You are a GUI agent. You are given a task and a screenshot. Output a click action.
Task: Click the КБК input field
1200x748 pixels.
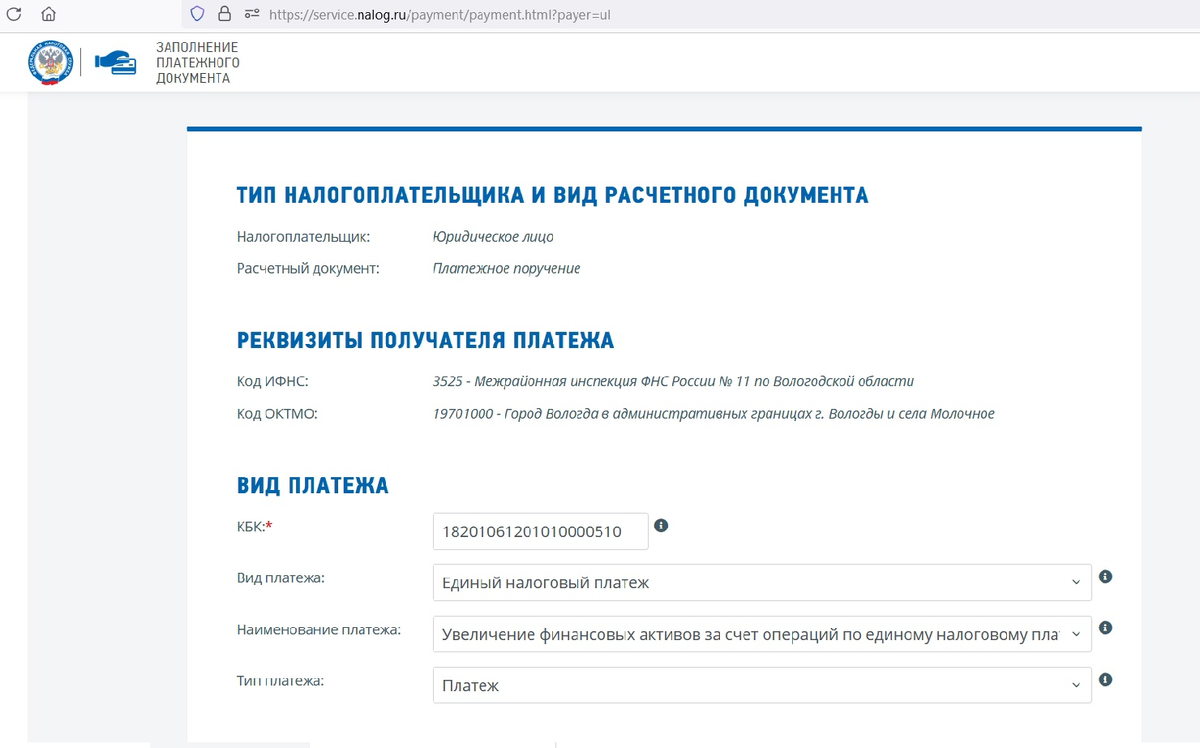[540, 531]
